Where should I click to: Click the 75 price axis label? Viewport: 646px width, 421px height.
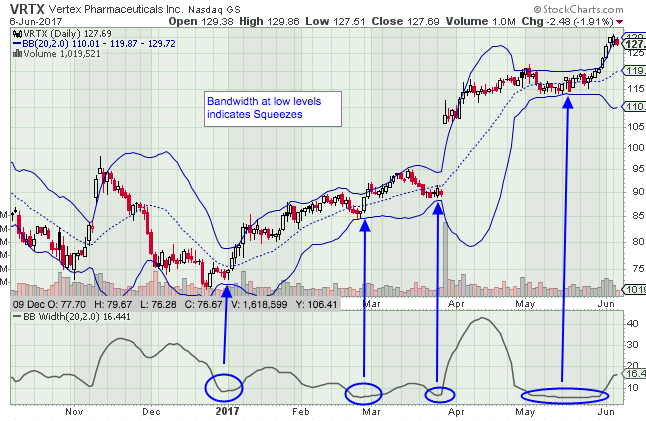point(639,269)
